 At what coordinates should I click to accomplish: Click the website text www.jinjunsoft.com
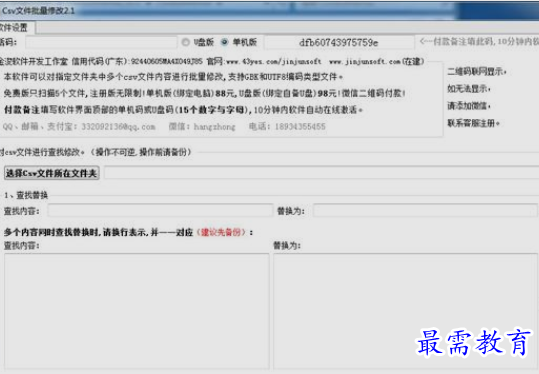pyautogui.click(x=365, y=62)
